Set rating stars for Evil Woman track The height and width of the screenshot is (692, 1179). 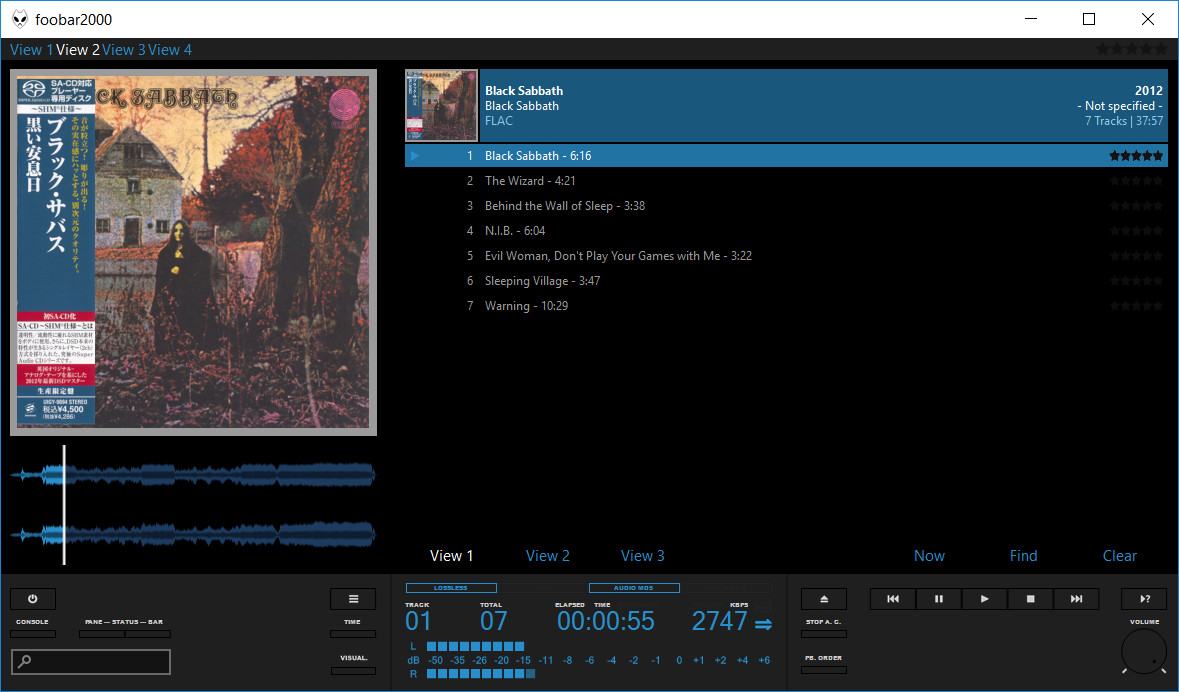pyautogui.click(x=1136, y=256)
